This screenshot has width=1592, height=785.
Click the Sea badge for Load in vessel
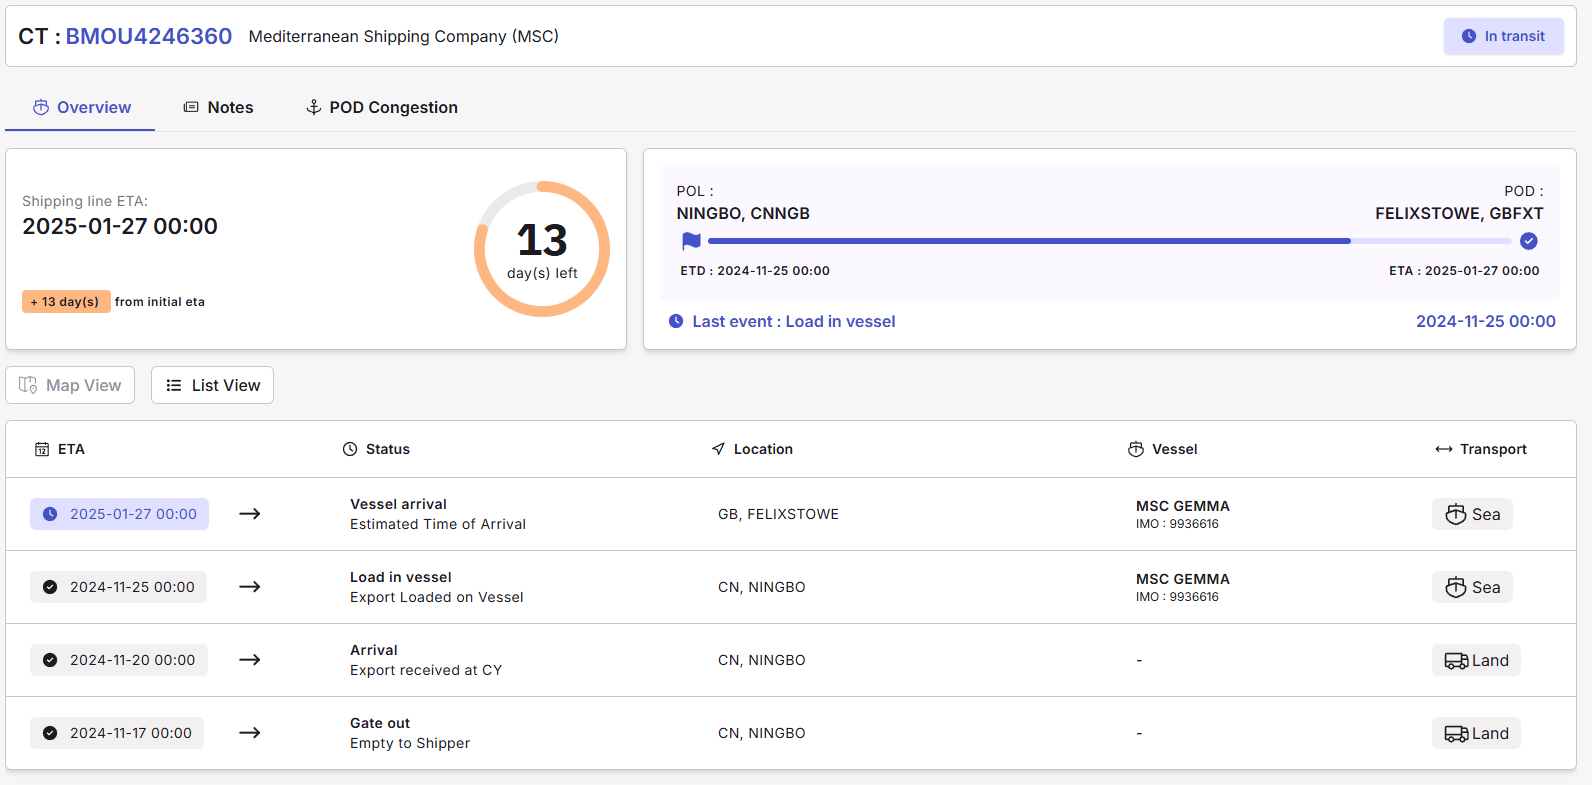(1472, 587)
